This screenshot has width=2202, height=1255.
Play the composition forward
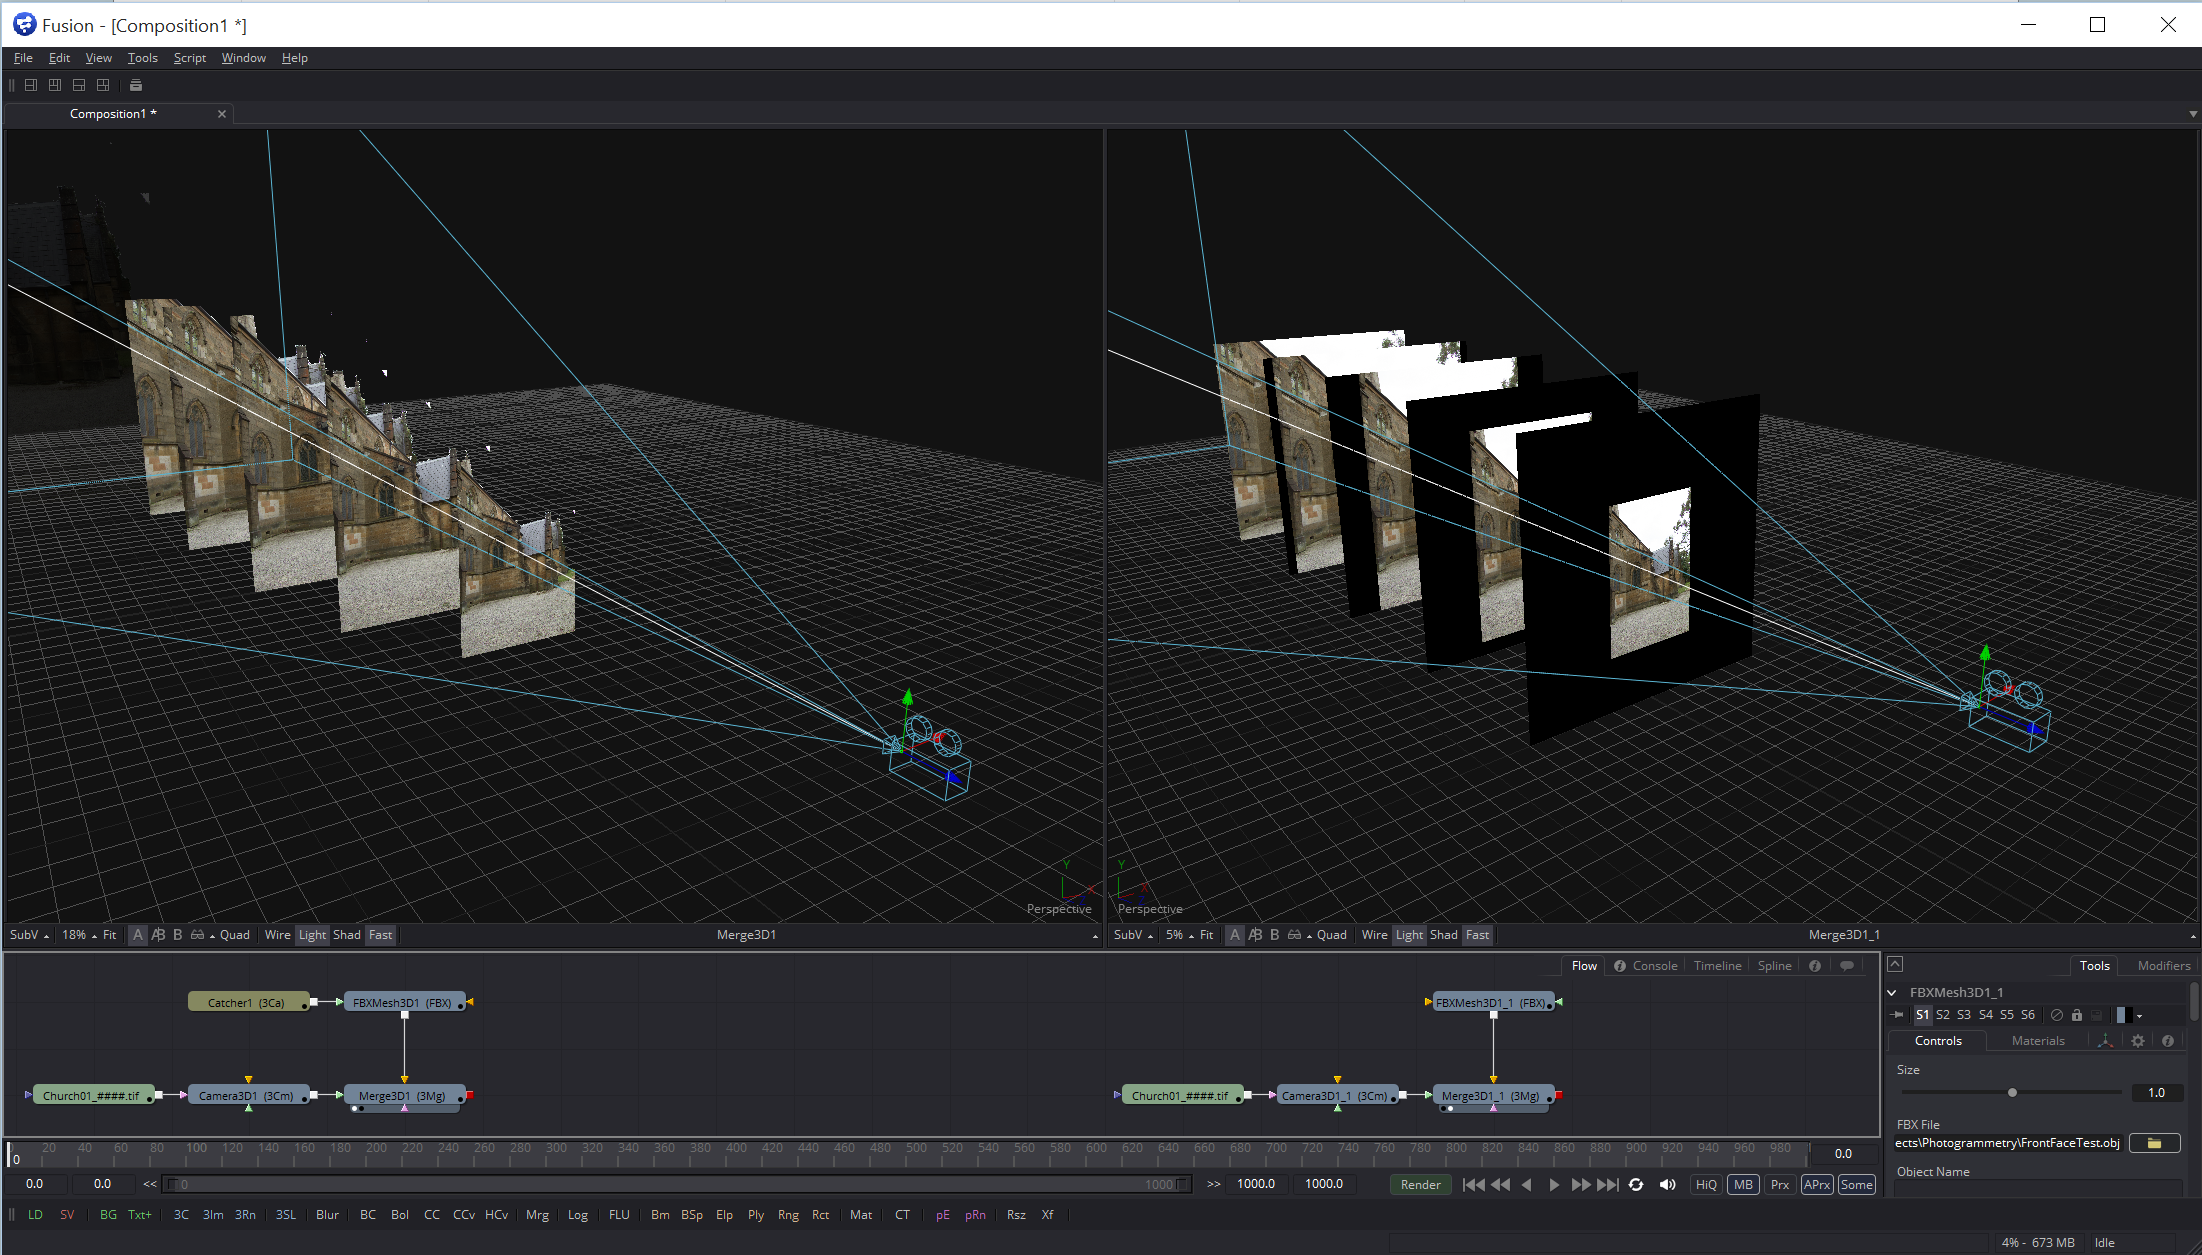click(1553, 1184)
